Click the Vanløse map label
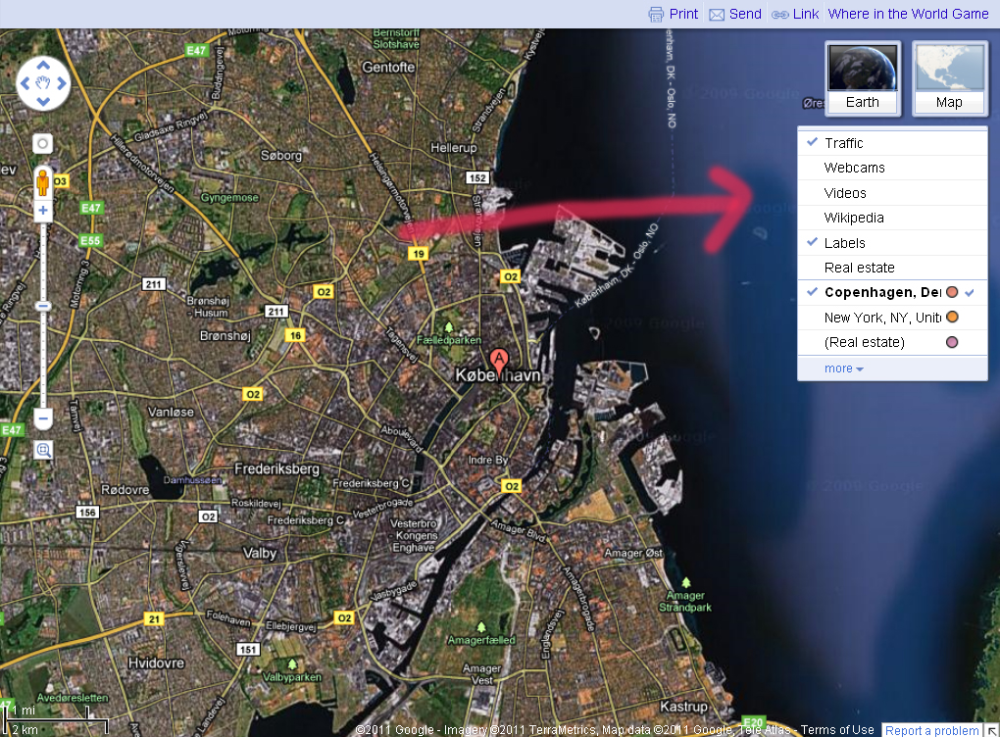Image resolution: width=1000 pixels, height=737 pixels. point(171,412)
